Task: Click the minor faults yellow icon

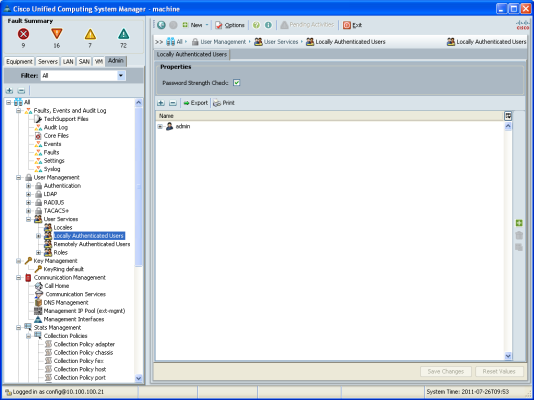Action: tap(90, 34)
